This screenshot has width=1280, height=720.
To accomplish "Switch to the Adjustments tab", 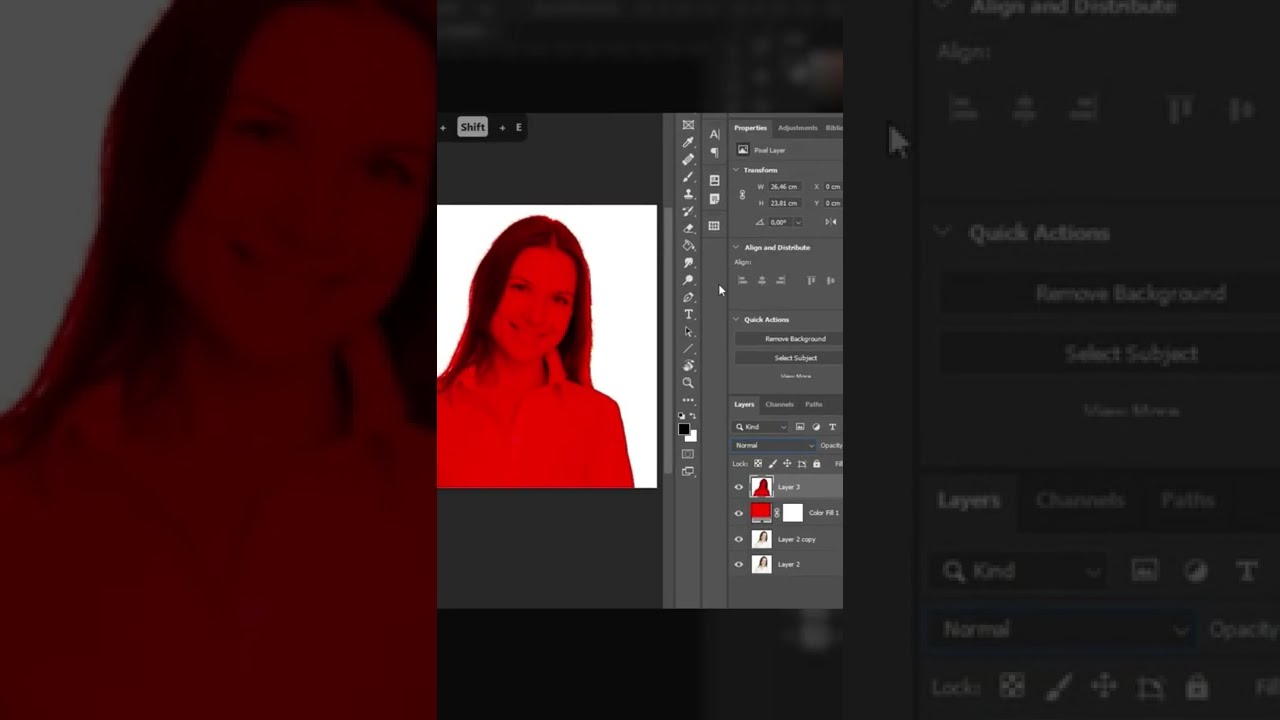I will pos(798,128).
